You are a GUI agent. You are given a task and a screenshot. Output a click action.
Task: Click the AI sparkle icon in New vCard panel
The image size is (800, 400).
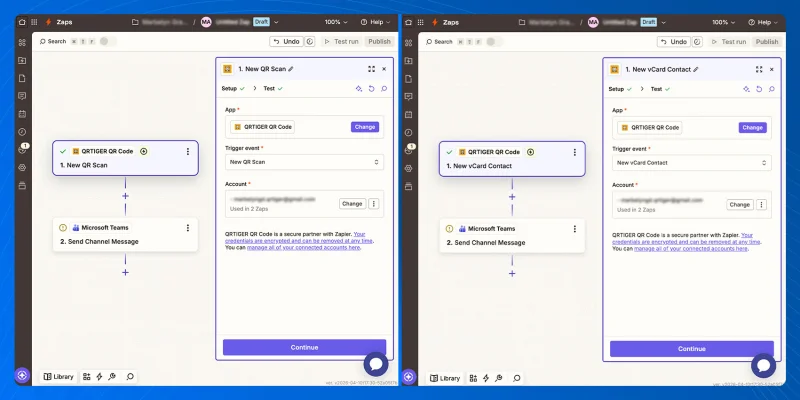coord(746,89)
